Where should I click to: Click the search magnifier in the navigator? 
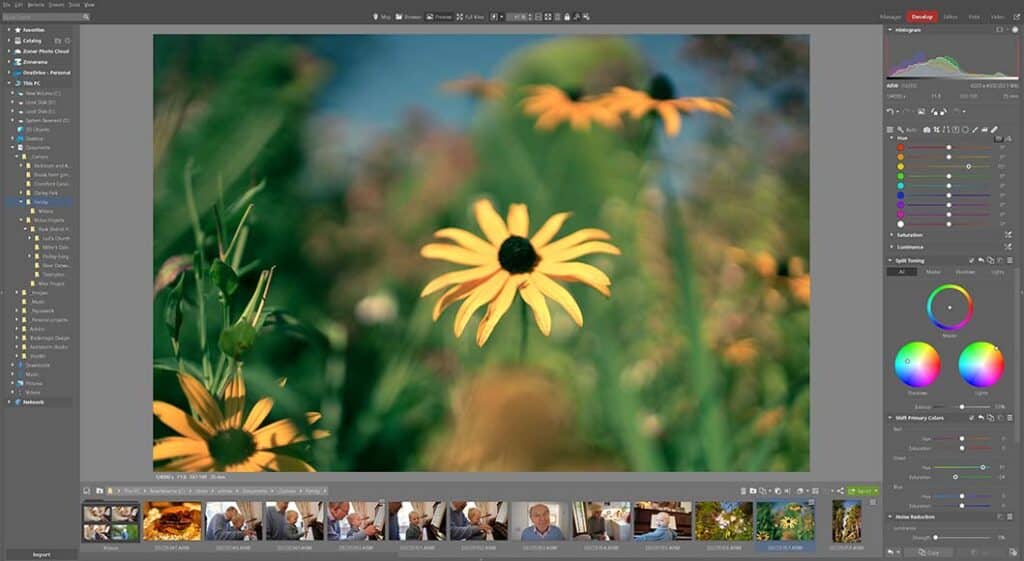(x=86, y=17)
